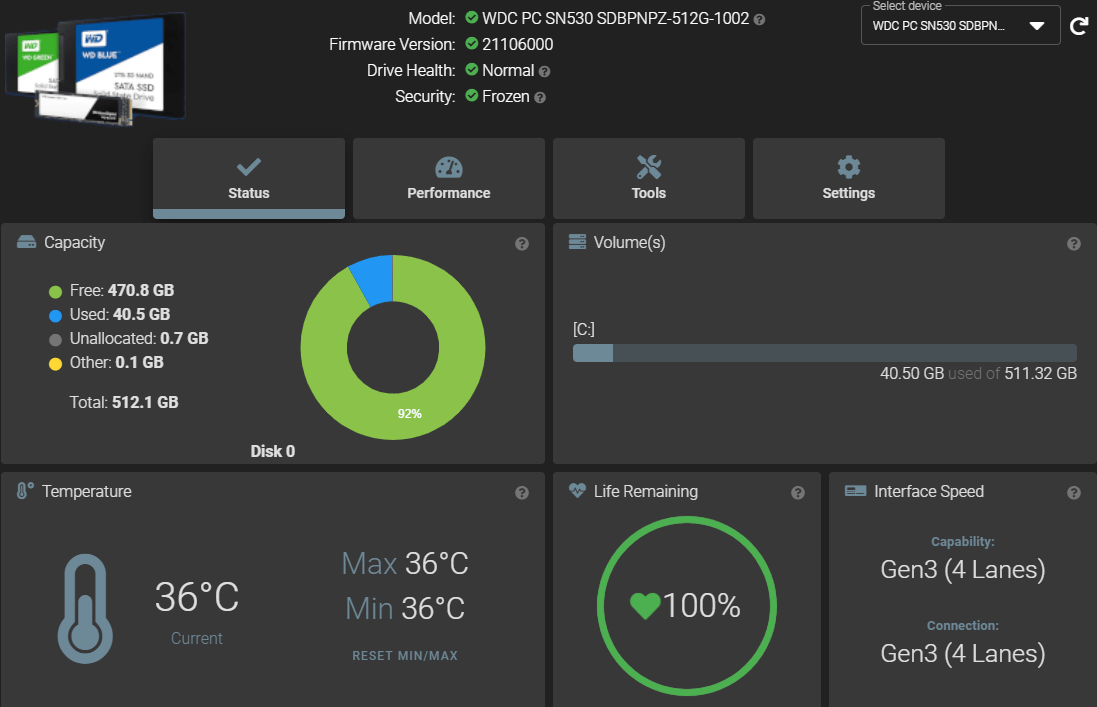Click the help icon beside Drive Health
The width and height of the screenshot is (1097, 707).
tap(544, 71)
